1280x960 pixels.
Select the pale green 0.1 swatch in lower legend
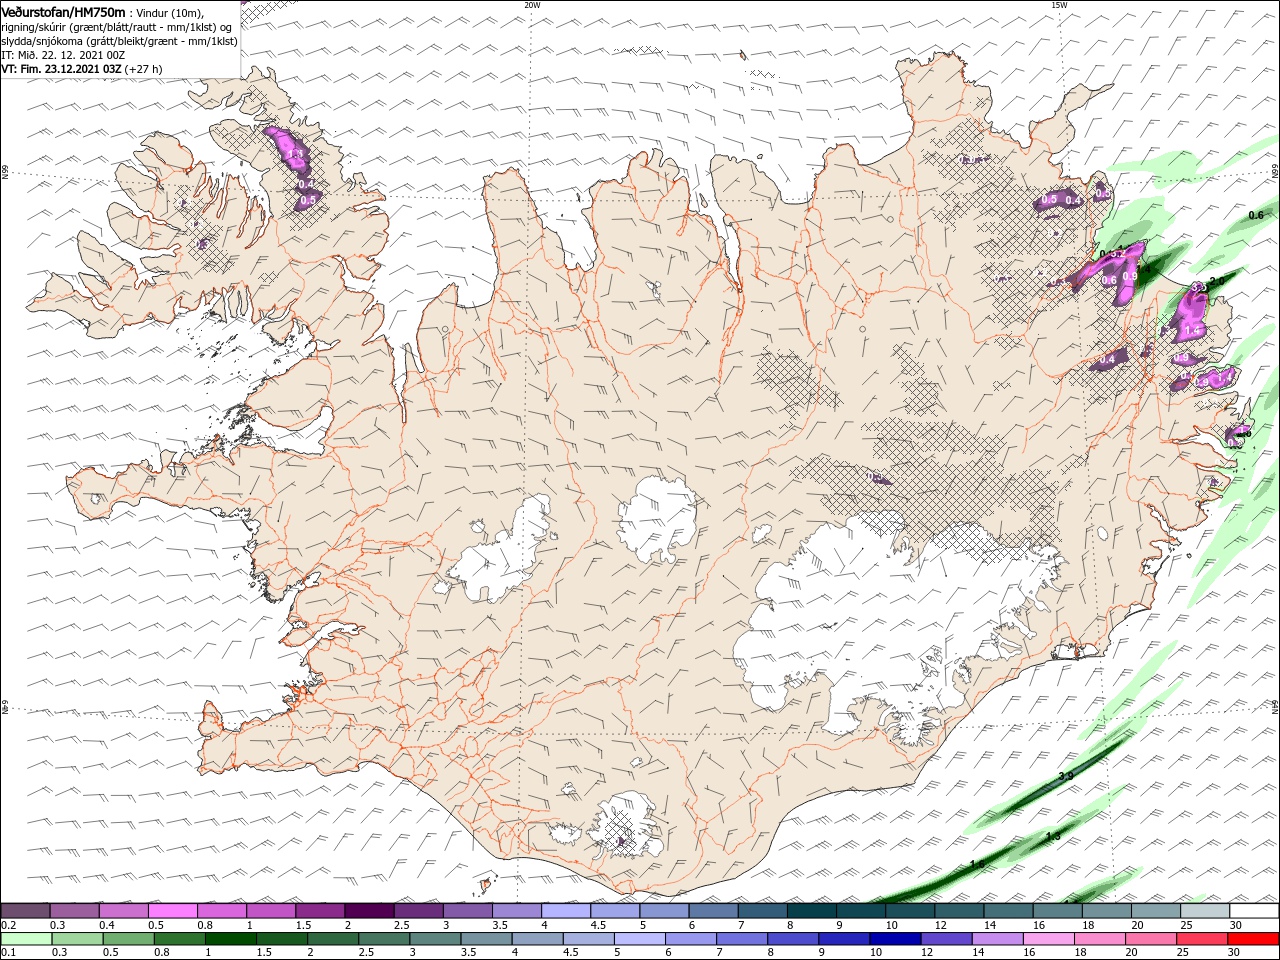pyautogui.click(x=26, y=939)
